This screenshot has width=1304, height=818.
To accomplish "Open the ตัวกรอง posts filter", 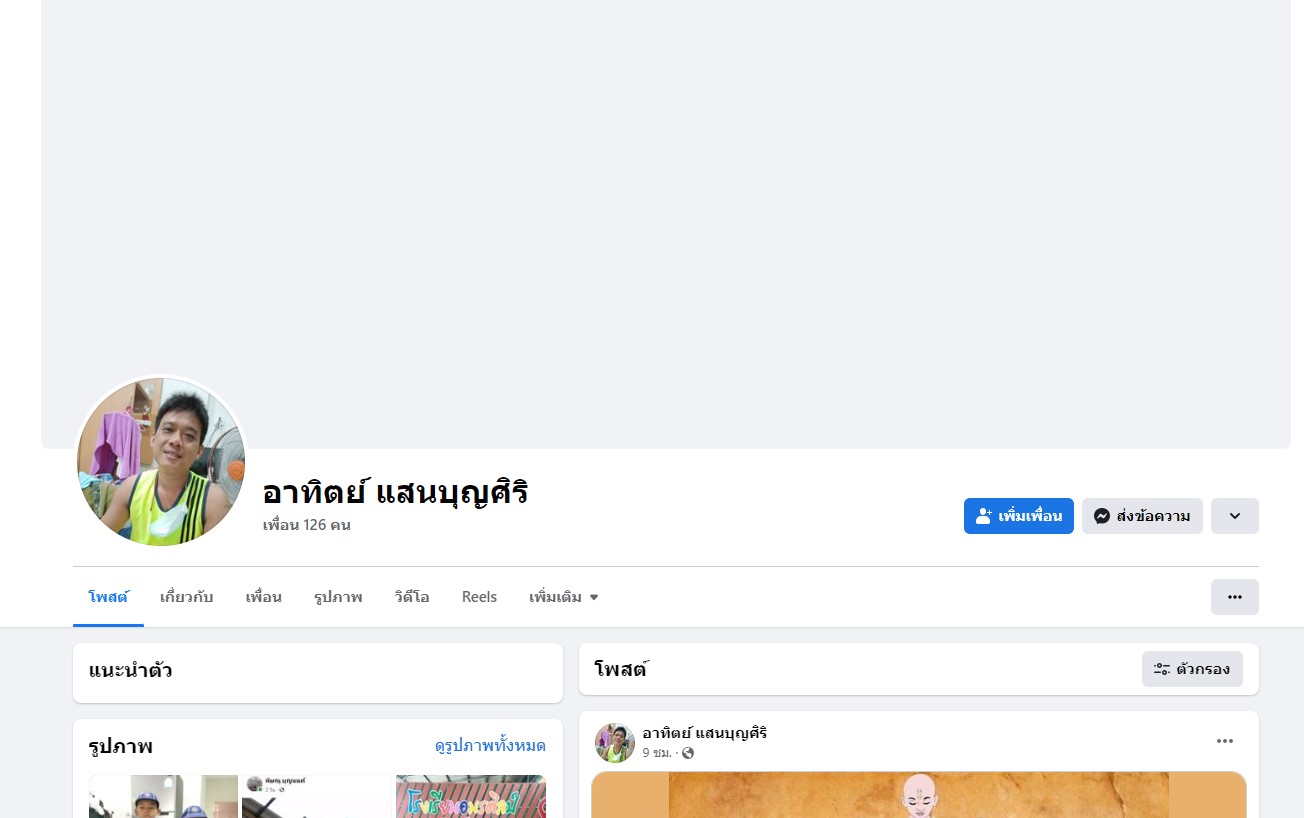I will (x=1192, y=669).
